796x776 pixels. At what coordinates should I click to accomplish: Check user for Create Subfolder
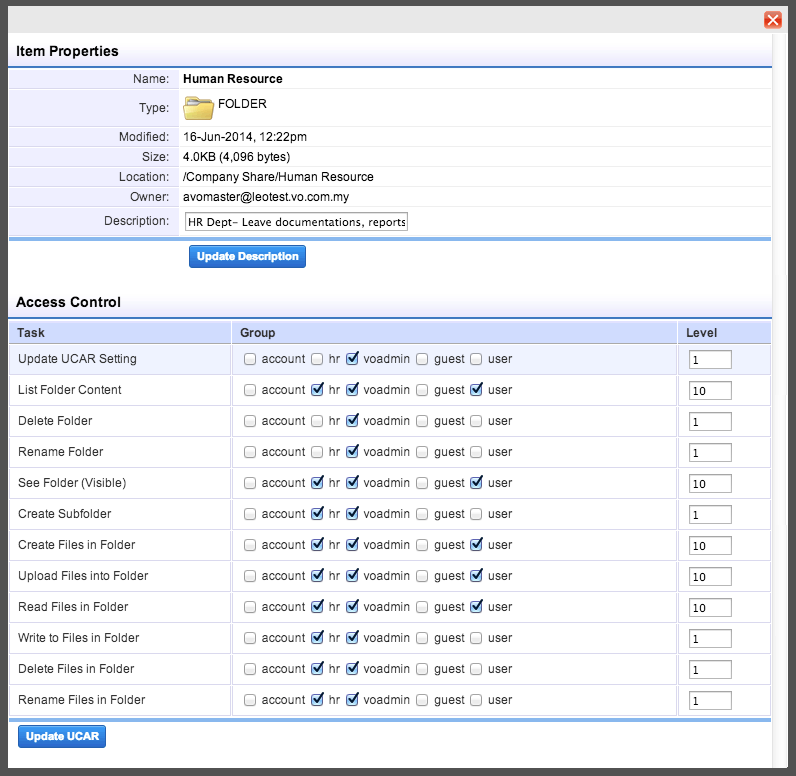476,514
